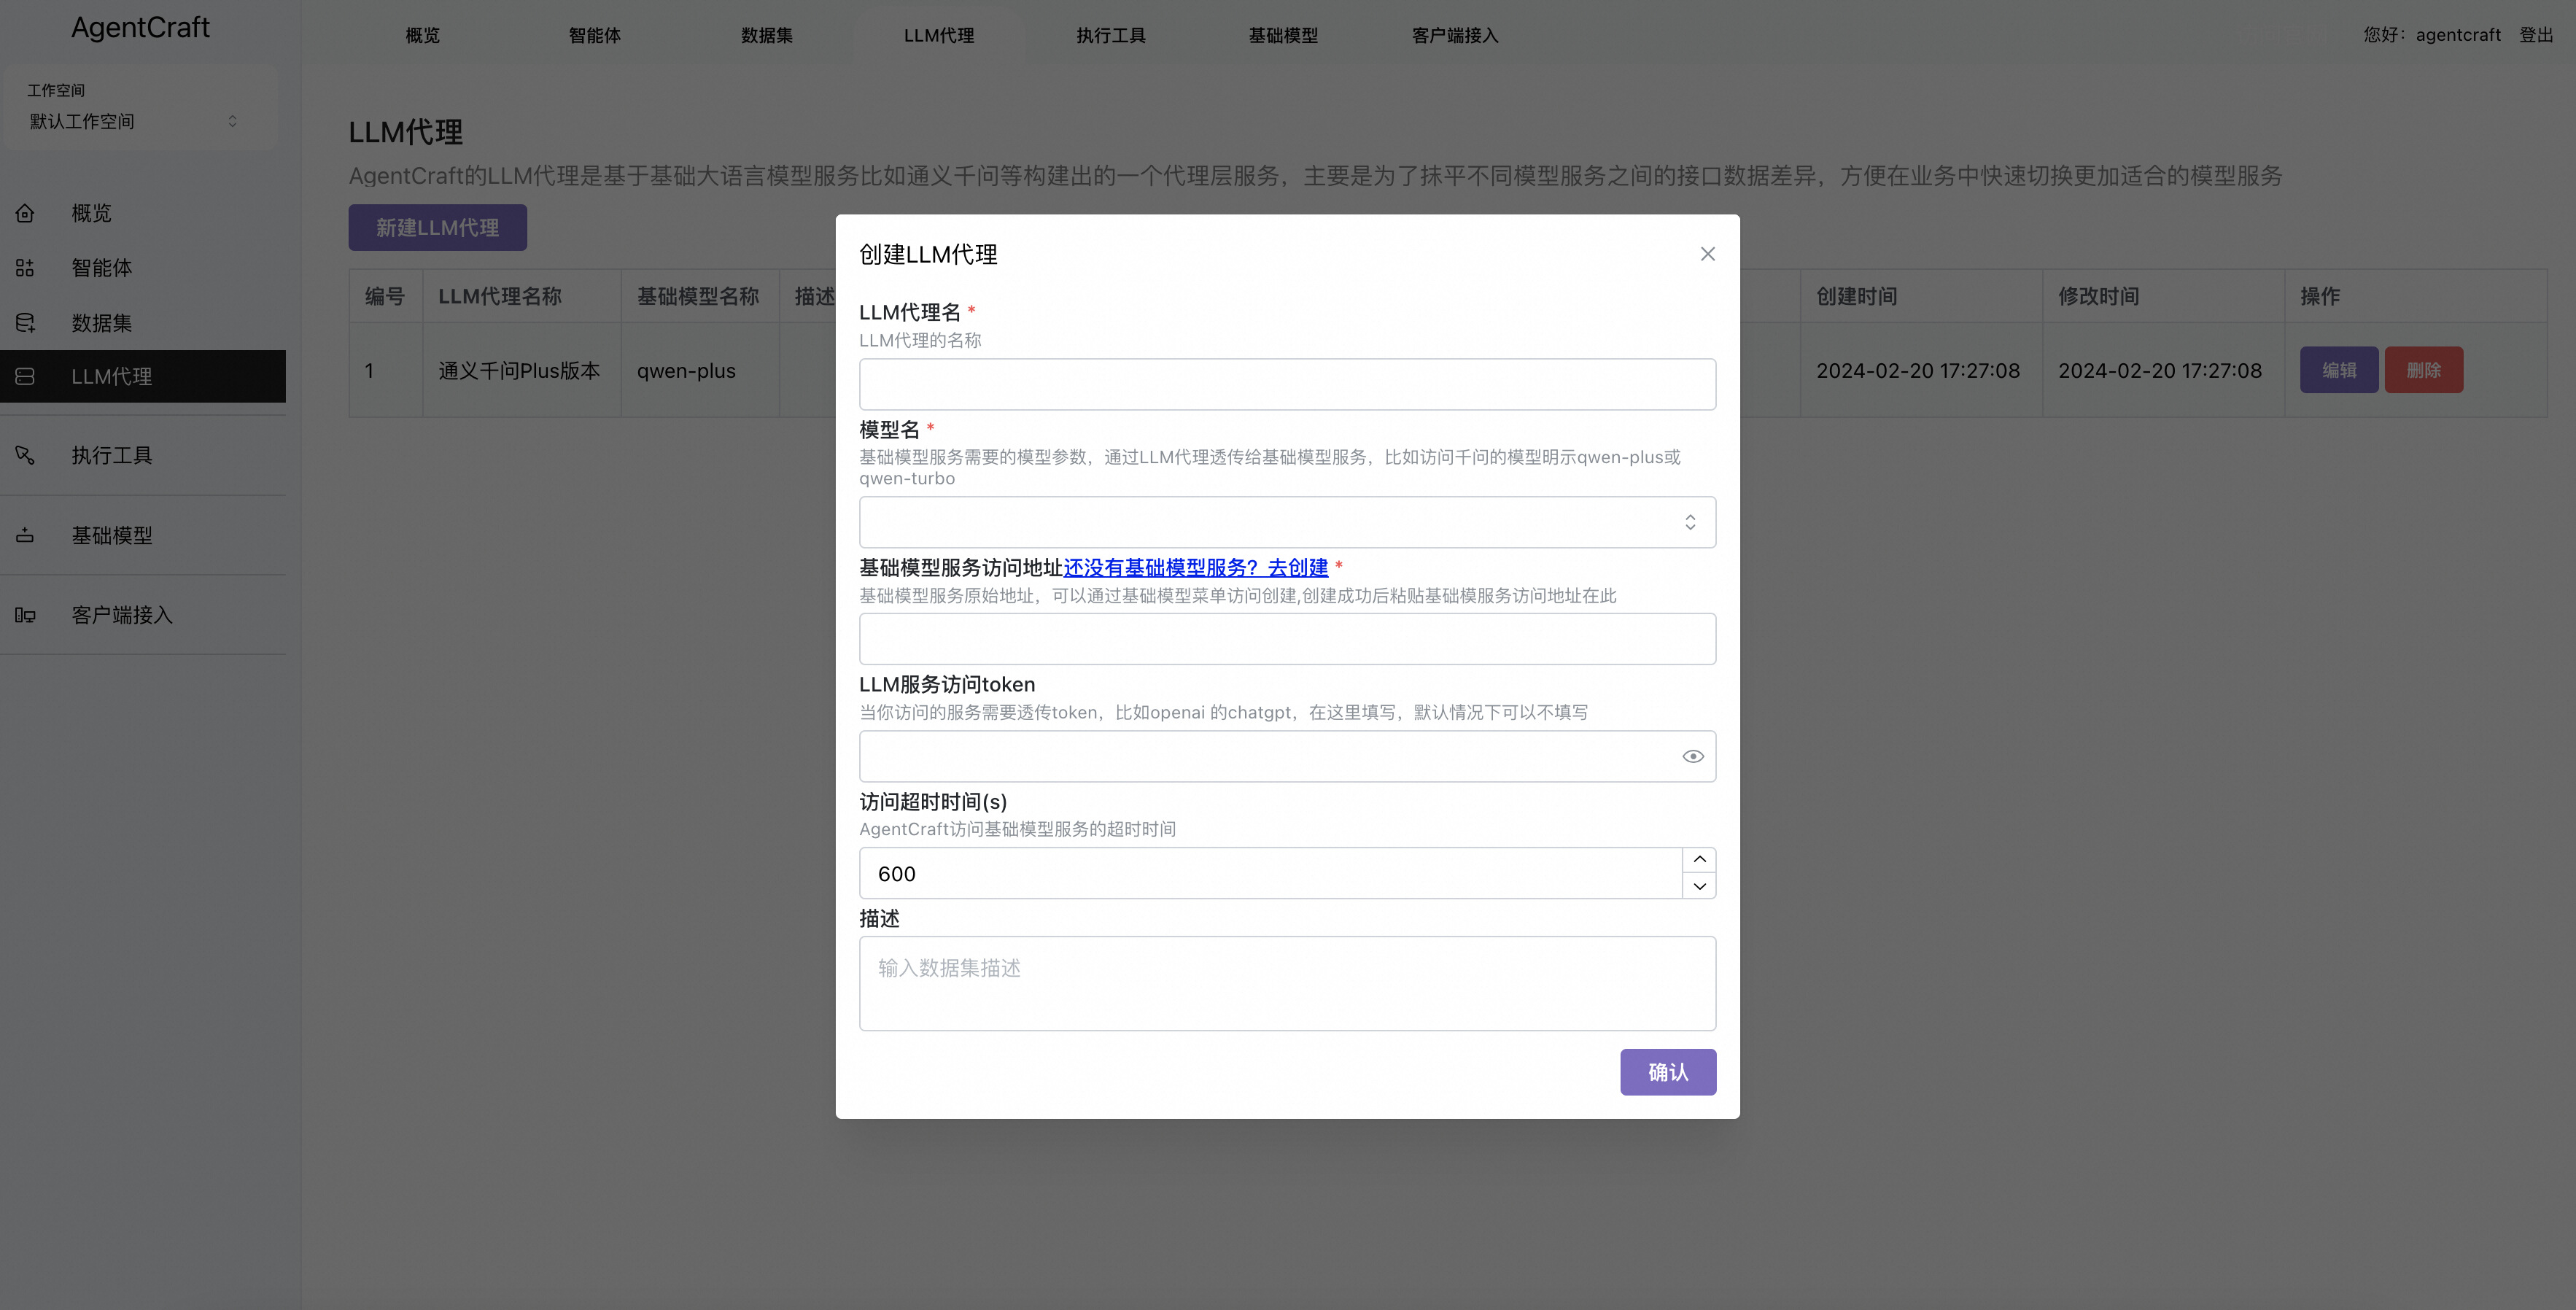Click the LLM代理 server icon in sidebar
Viewport: 2576px width, 1310px height.
tap(25, 377)
